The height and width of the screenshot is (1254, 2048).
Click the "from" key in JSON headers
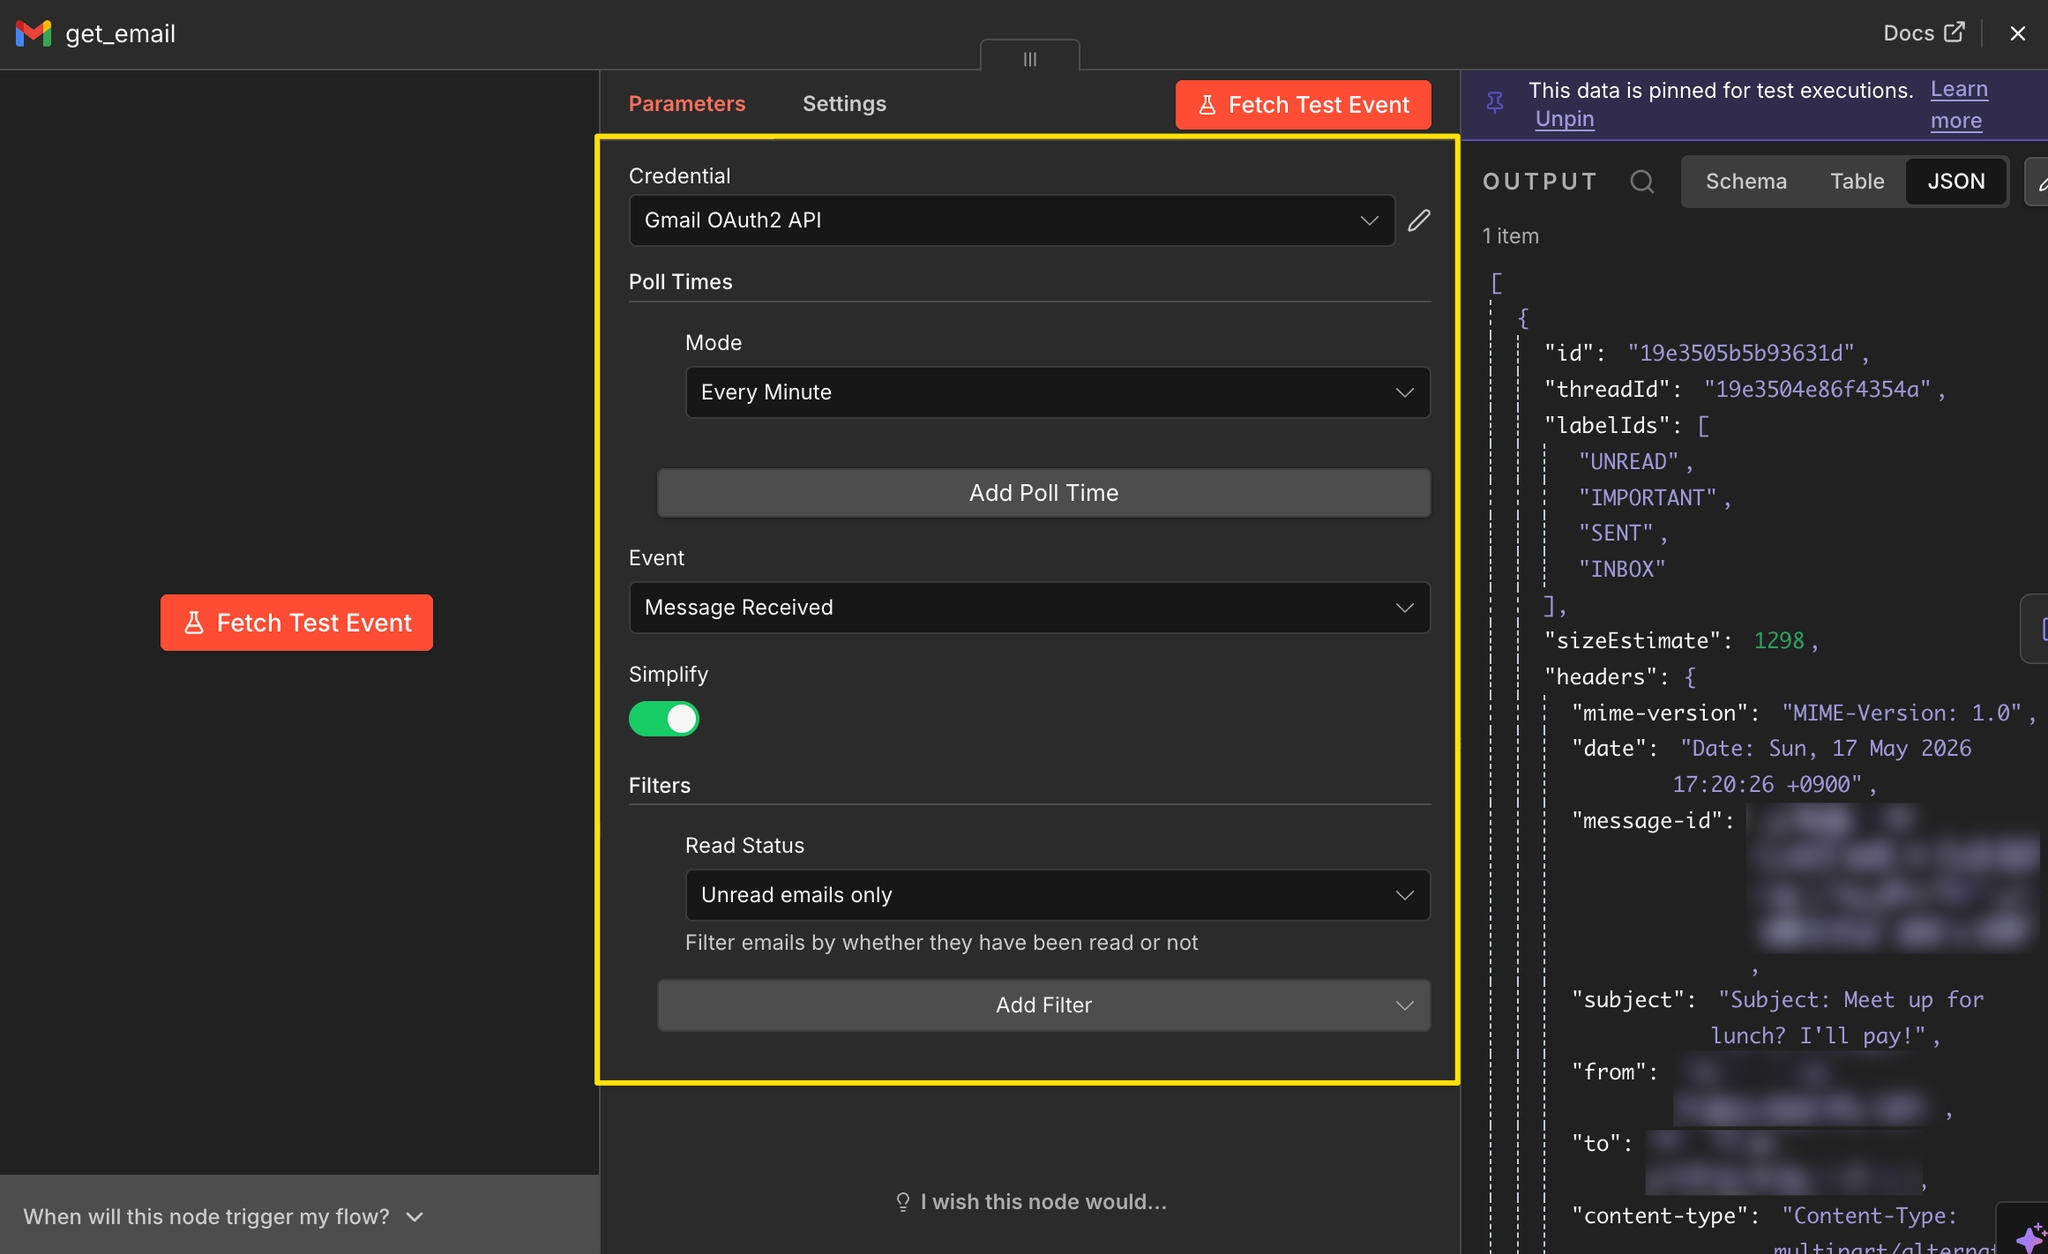click(1608, 1072)
